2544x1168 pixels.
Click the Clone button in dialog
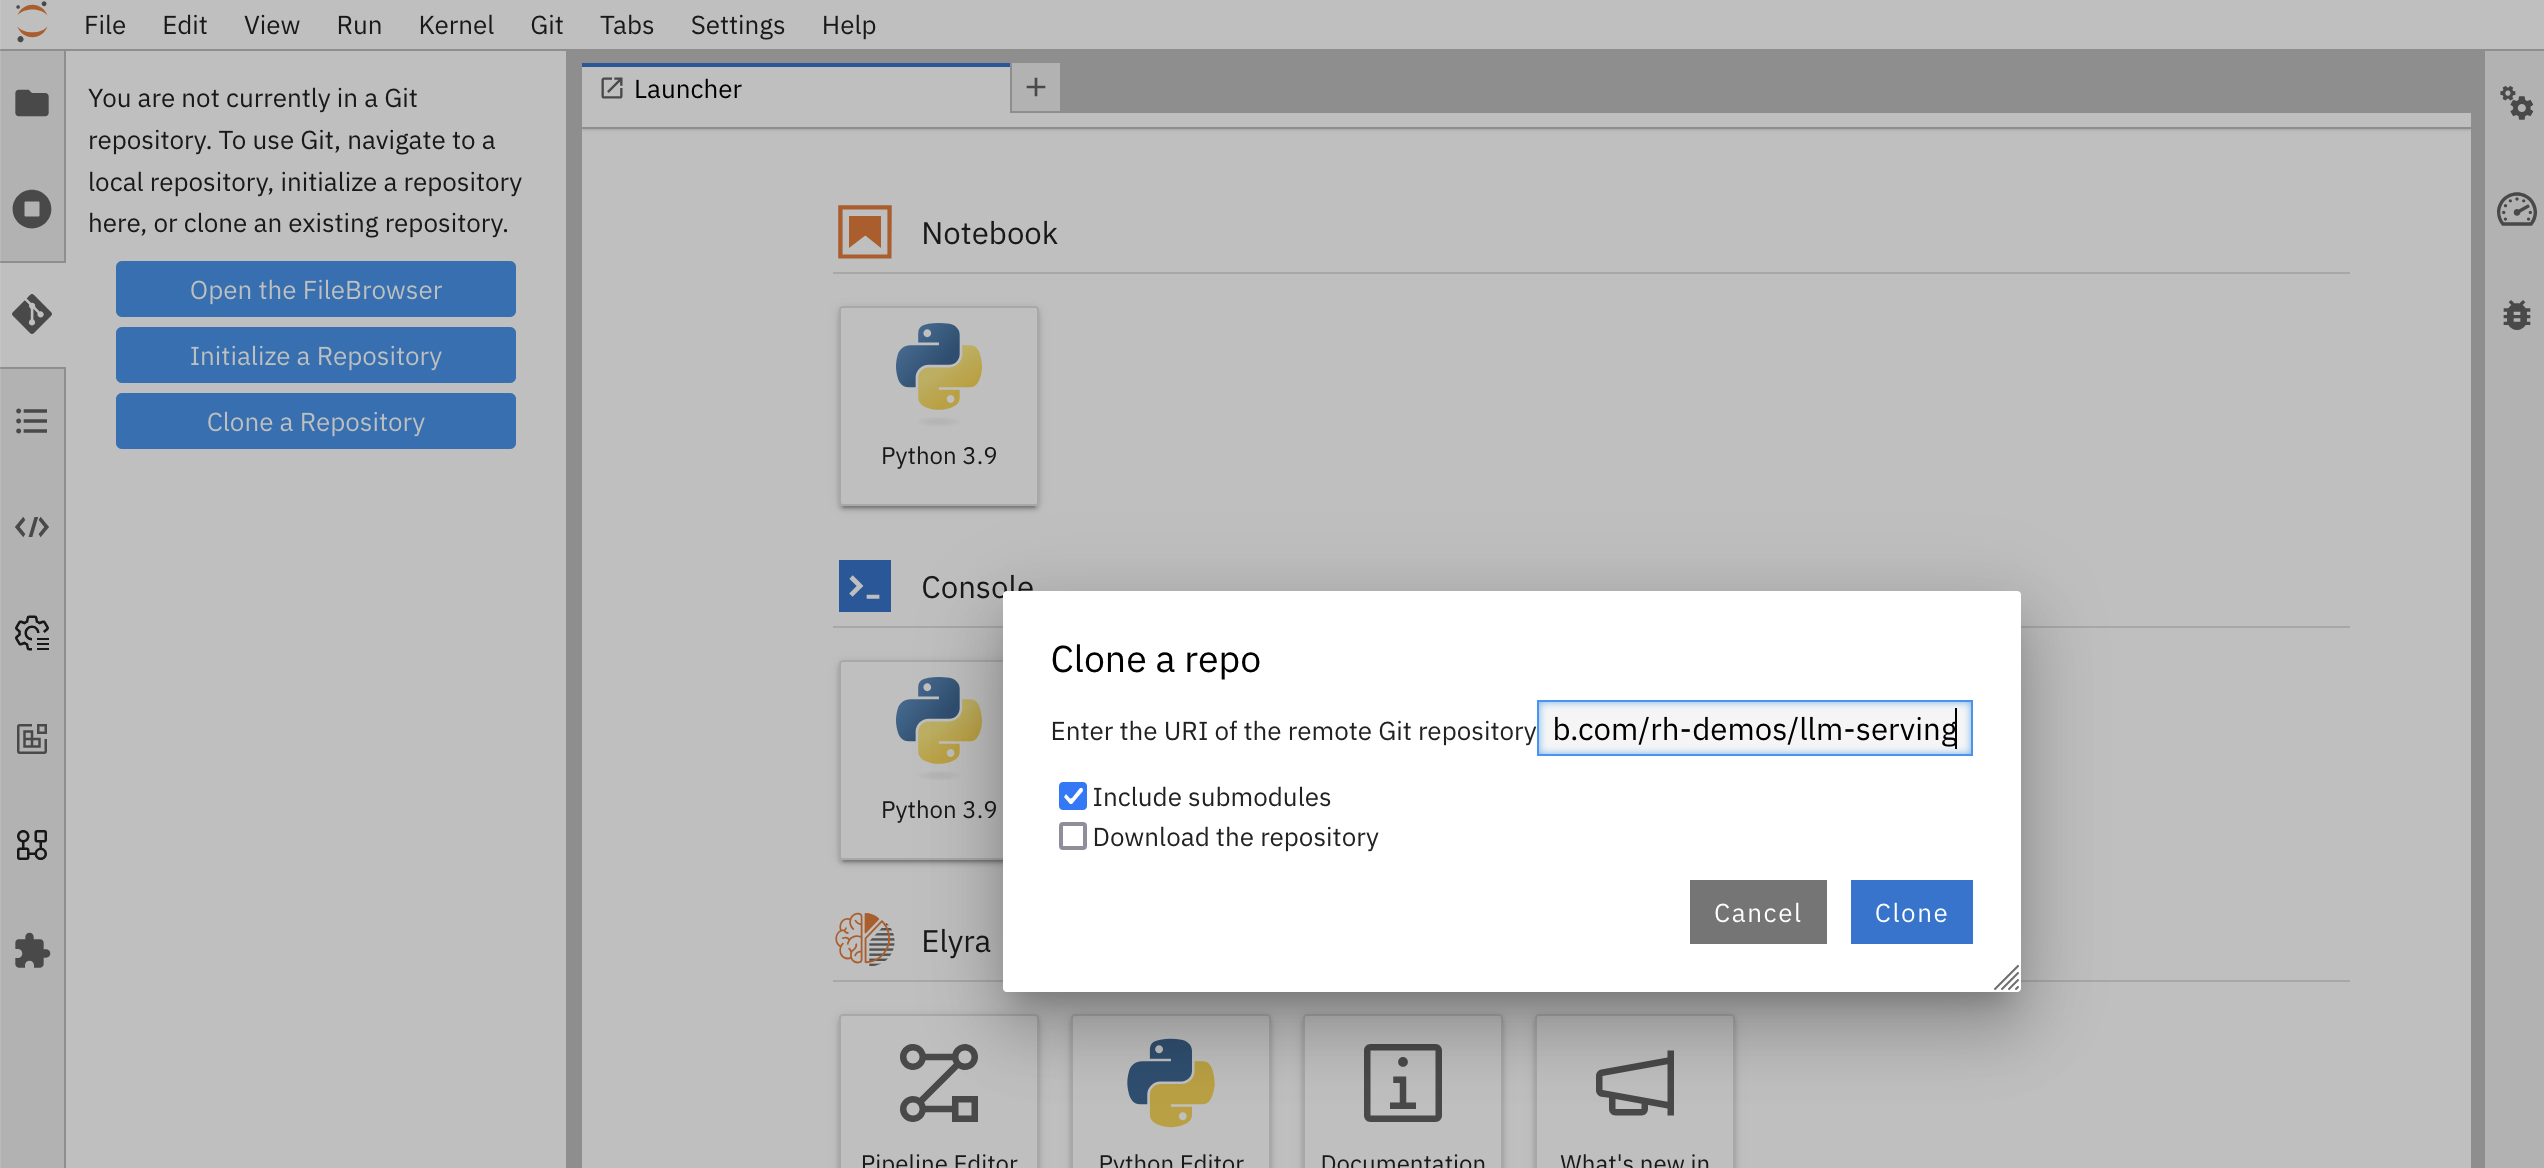(1910, 912)
